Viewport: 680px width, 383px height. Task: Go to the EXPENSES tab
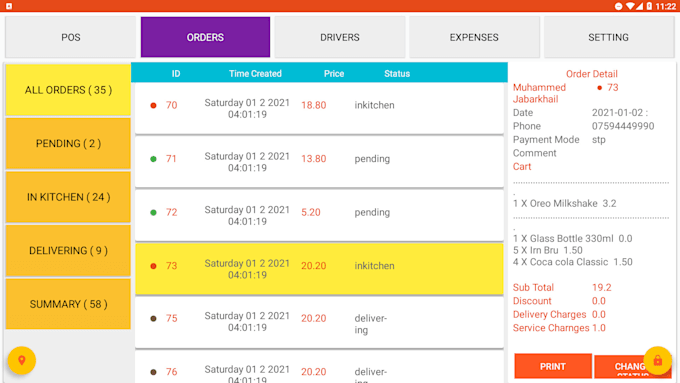pyautogui.click(x=474, y=37)
